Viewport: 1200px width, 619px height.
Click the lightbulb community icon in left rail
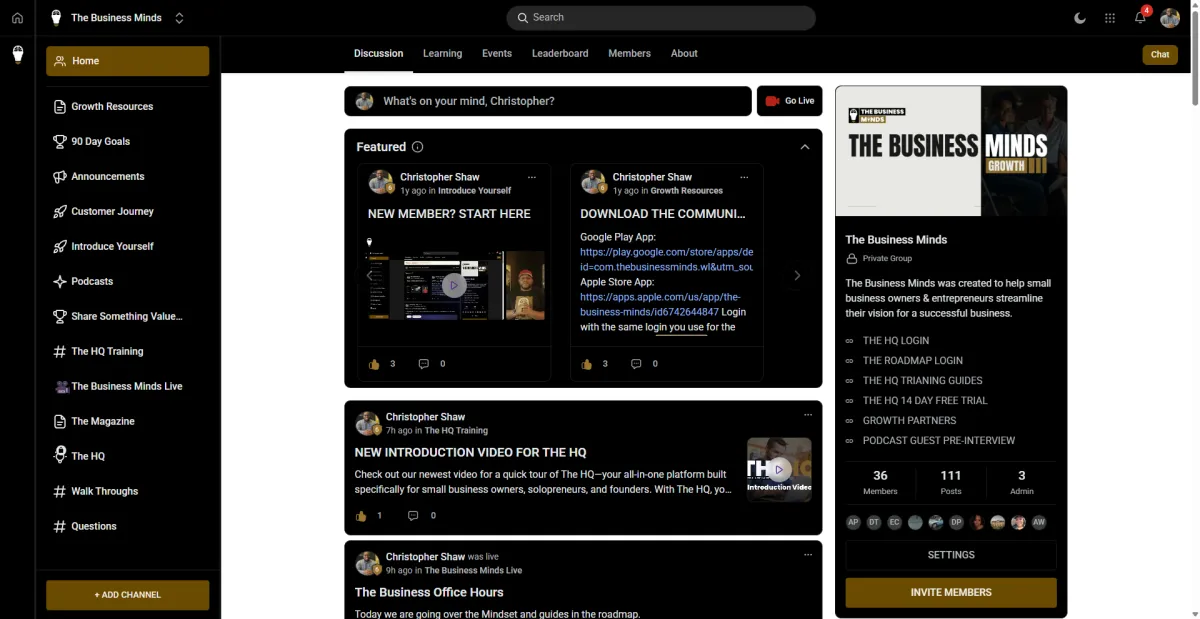(17, 54)
